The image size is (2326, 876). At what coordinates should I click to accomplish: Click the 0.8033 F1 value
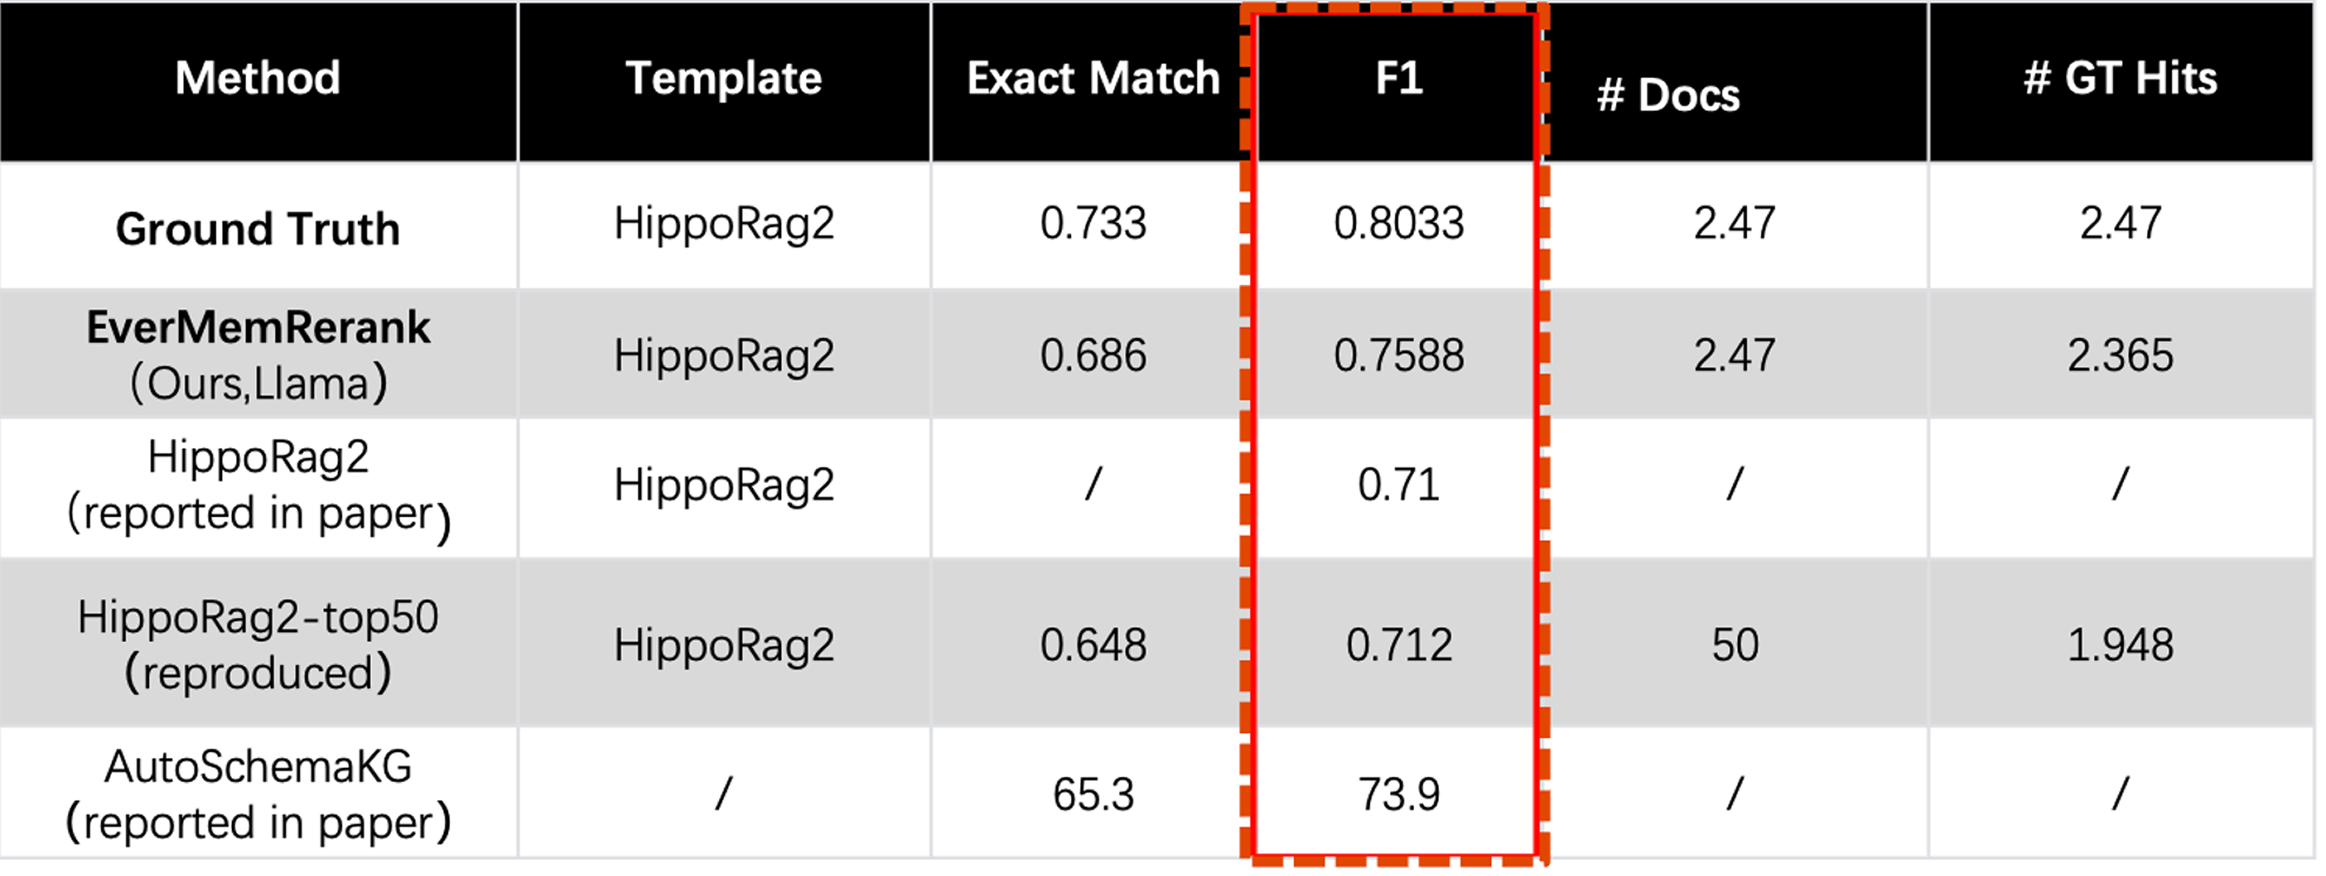[1398, 223]
